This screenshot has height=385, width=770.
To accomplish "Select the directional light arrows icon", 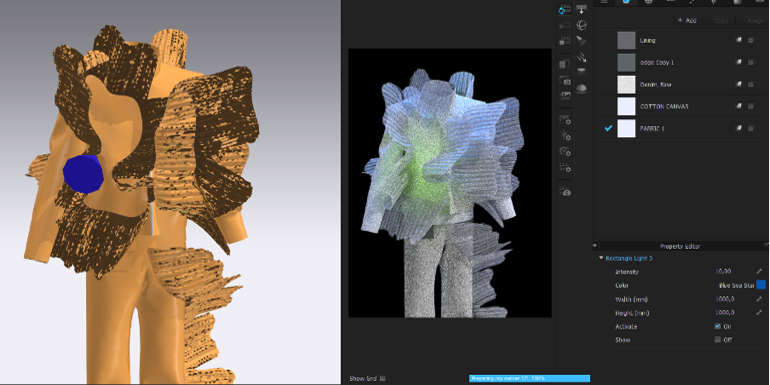I will point(581,56).
